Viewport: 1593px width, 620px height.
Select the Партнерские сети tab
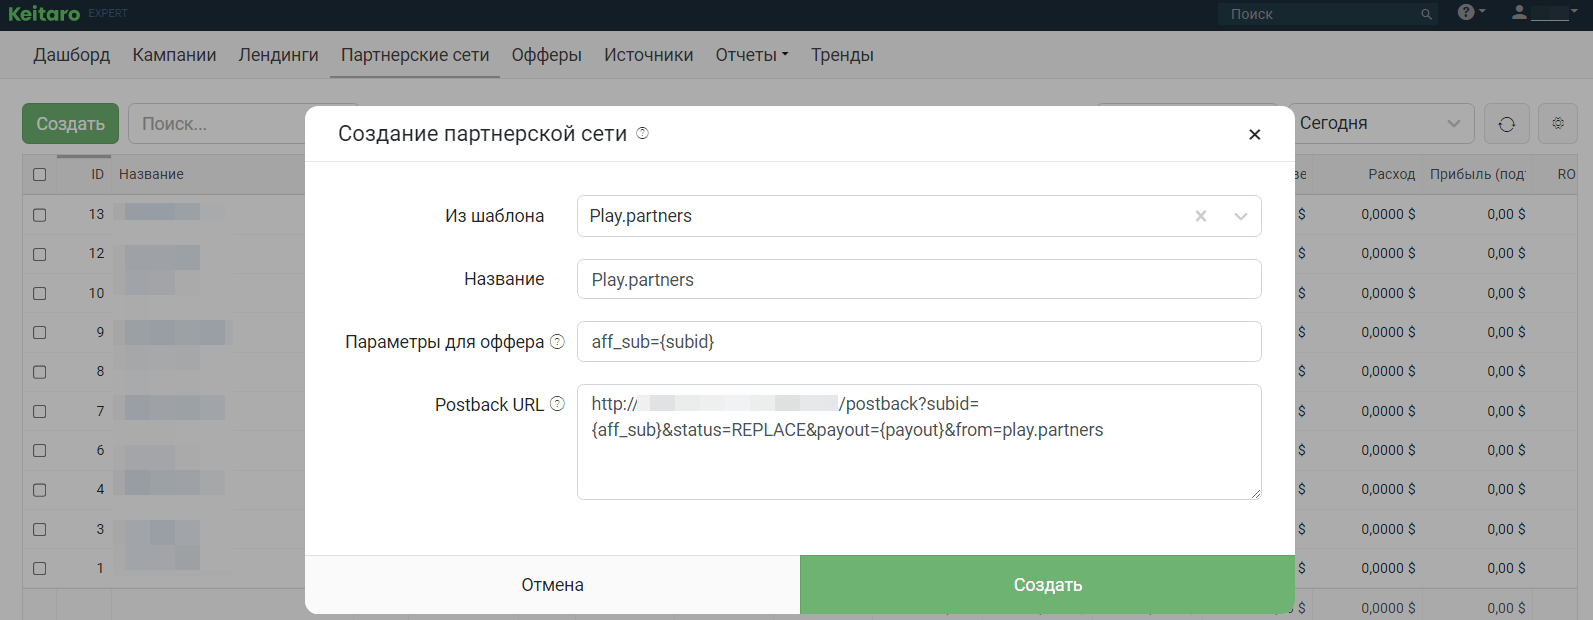pos(415,55)
